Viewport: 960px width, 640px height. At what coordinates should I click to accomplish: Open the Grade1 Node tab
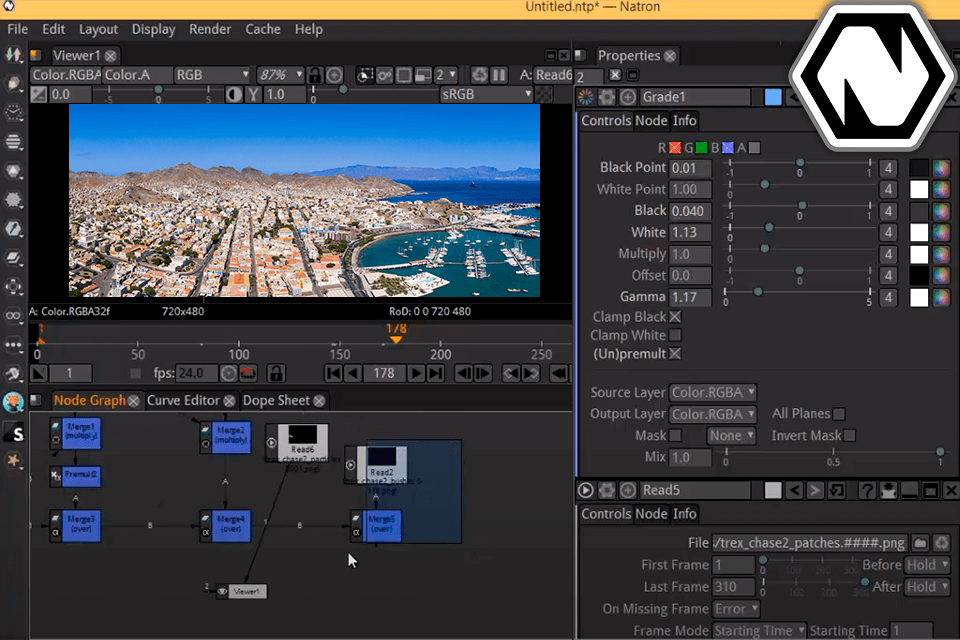coord(651,120)
